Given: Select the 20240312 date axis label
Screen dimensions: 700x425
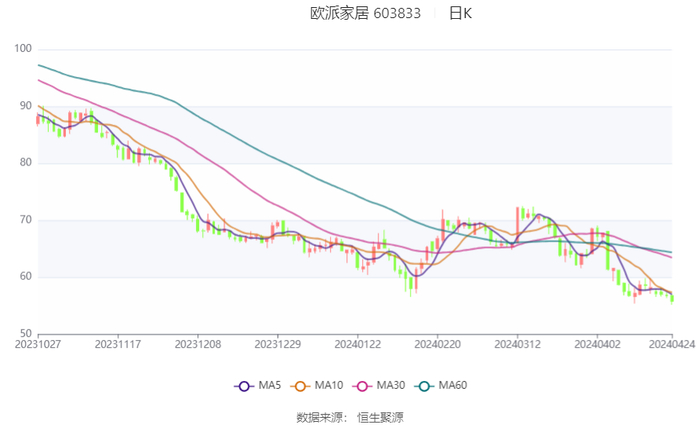Looking at the screenshot, I should click(x=517, y=345).
